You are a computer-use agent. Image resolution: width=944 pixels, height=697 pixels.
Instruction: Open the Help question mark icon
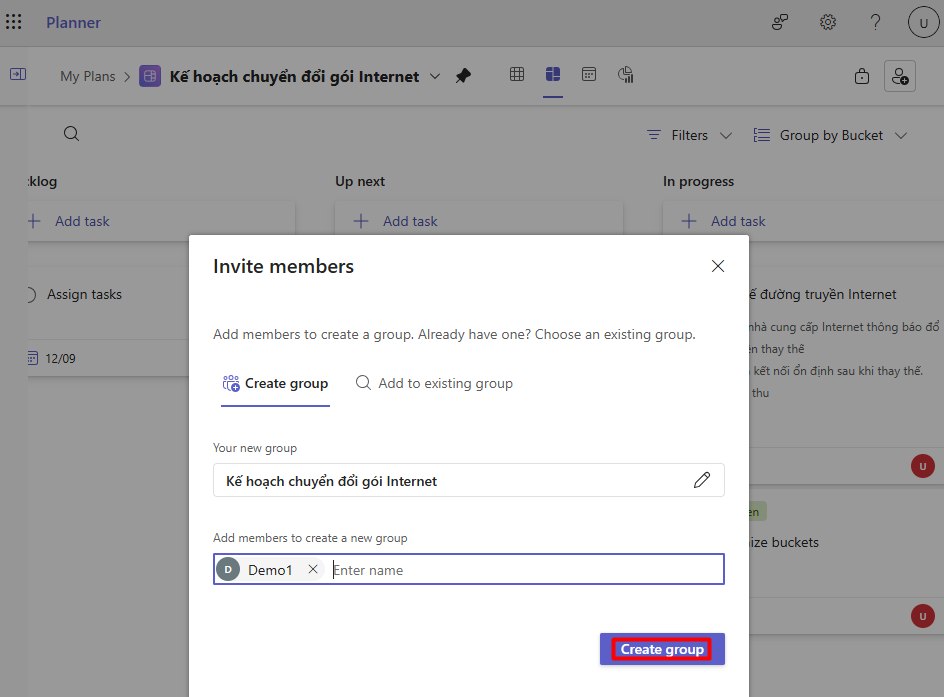[x=875, y=22]
